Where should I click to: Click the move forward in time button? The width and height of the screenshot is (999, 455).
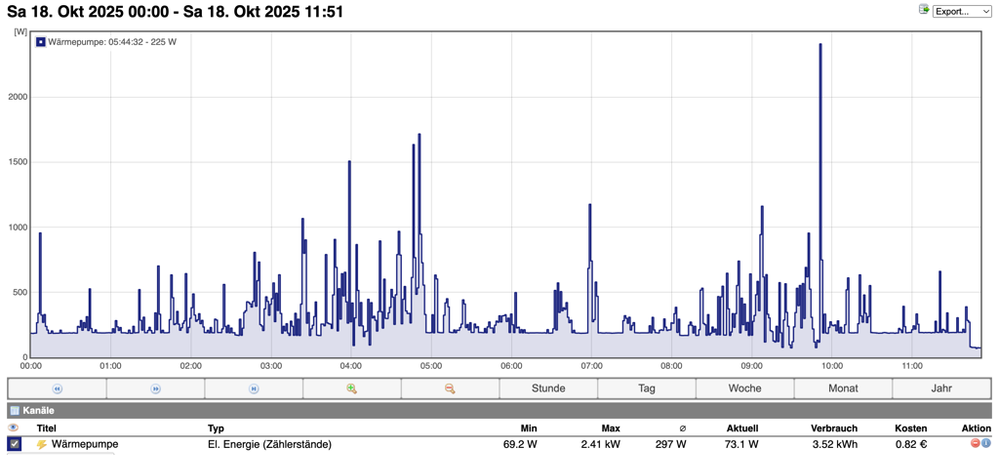pyautogui.click(x=155, y=388)
